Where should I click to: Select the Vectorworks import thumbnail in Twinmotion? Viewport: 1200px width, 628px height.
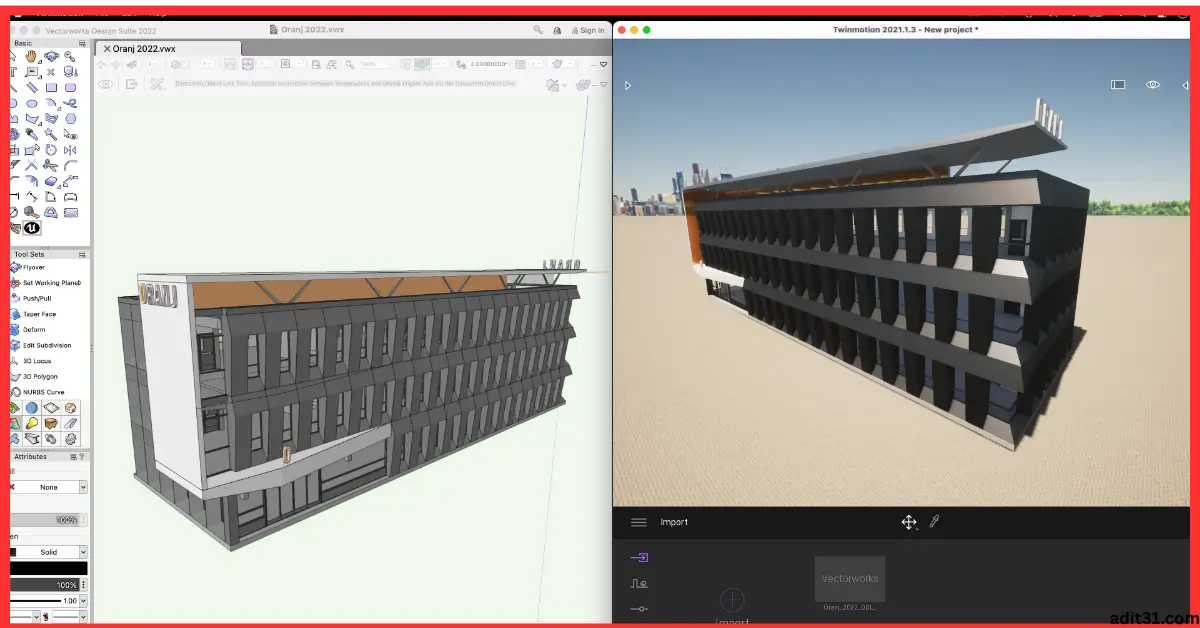[x=849, y=579]
